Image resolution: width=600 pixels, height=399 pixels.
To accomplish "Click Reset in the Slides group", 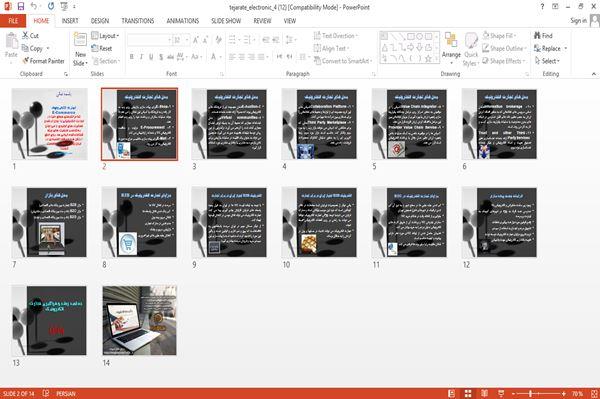I will tap(102, 48).
